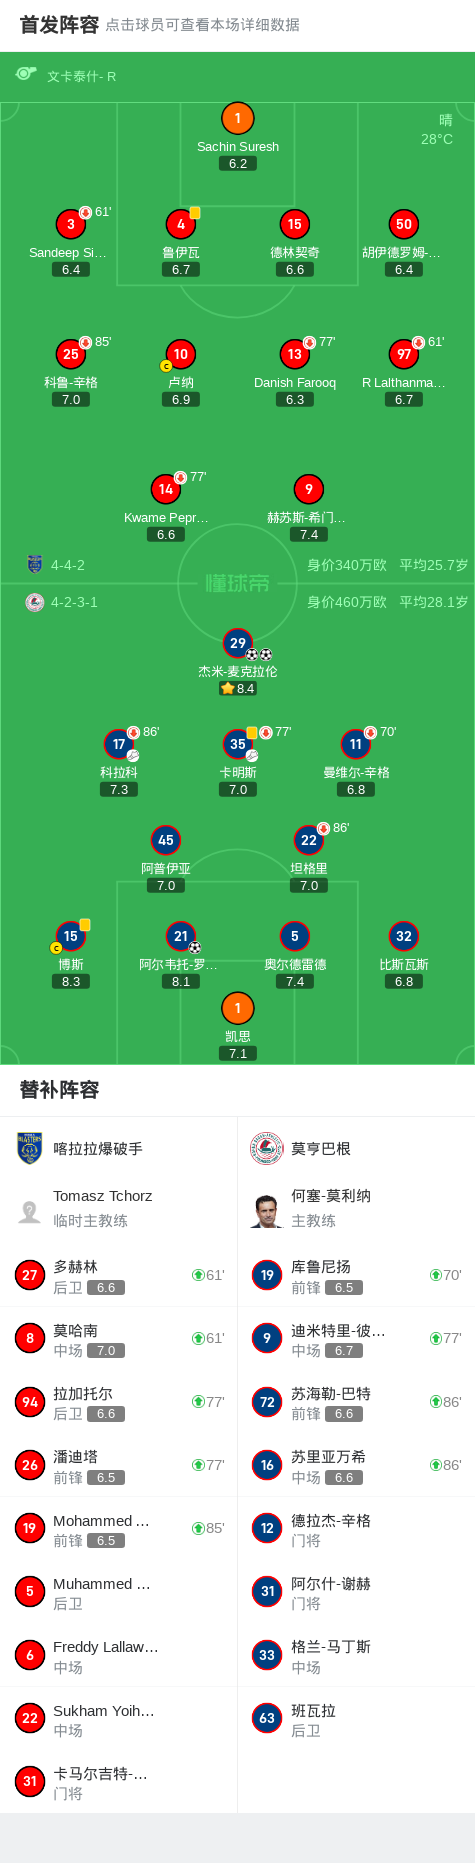
Task: Tap goalkeeper Sachin Suresh's number 1 badge
Action: click(x=237, y=118)
